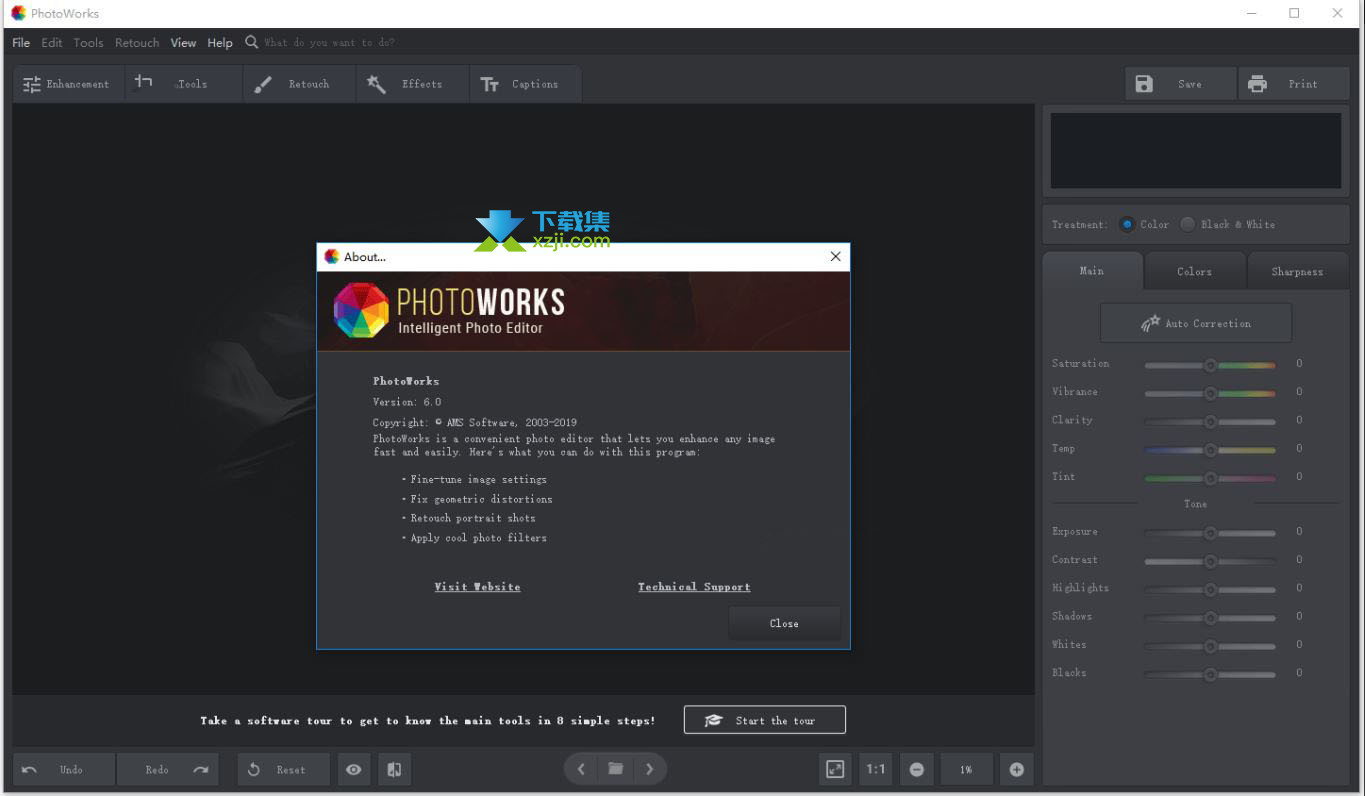
Task: Open the Tools menu in menu bar
Action: [88, 43]
